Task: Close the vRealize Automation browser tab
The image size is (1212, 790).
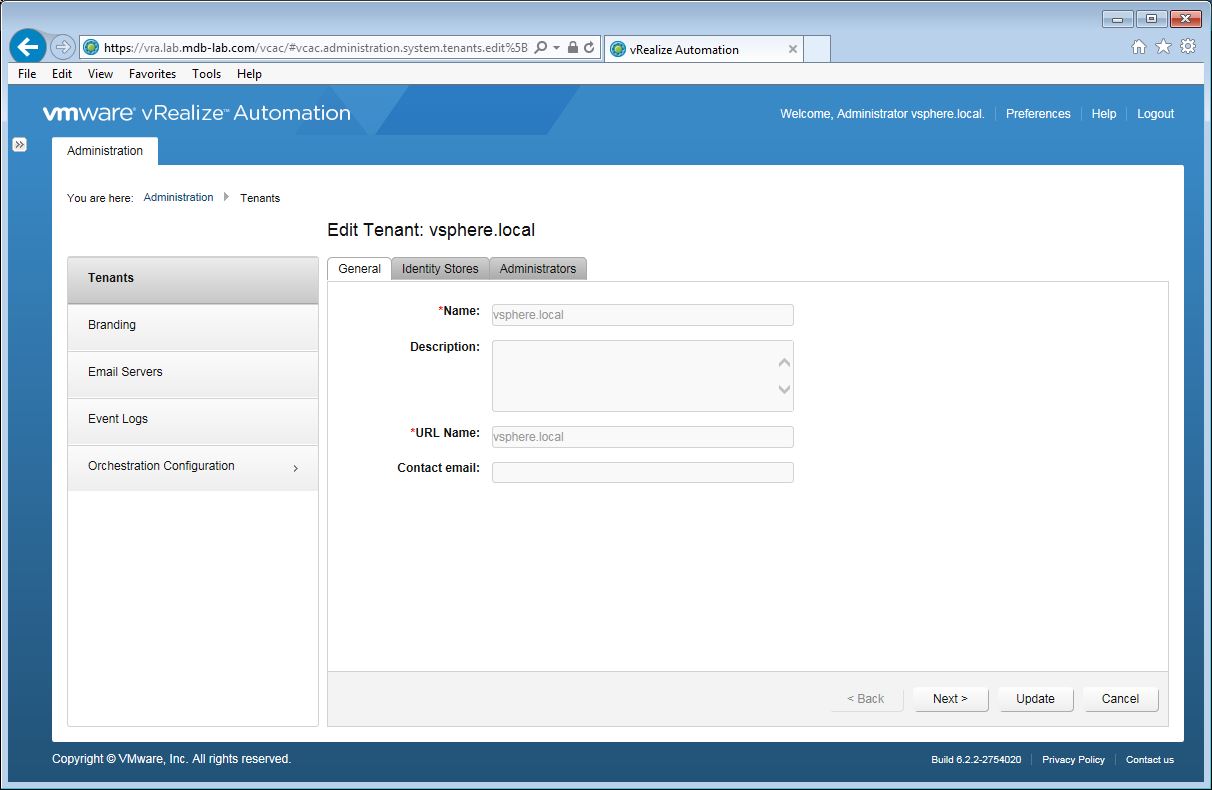Action: click(x=793, y=49)
